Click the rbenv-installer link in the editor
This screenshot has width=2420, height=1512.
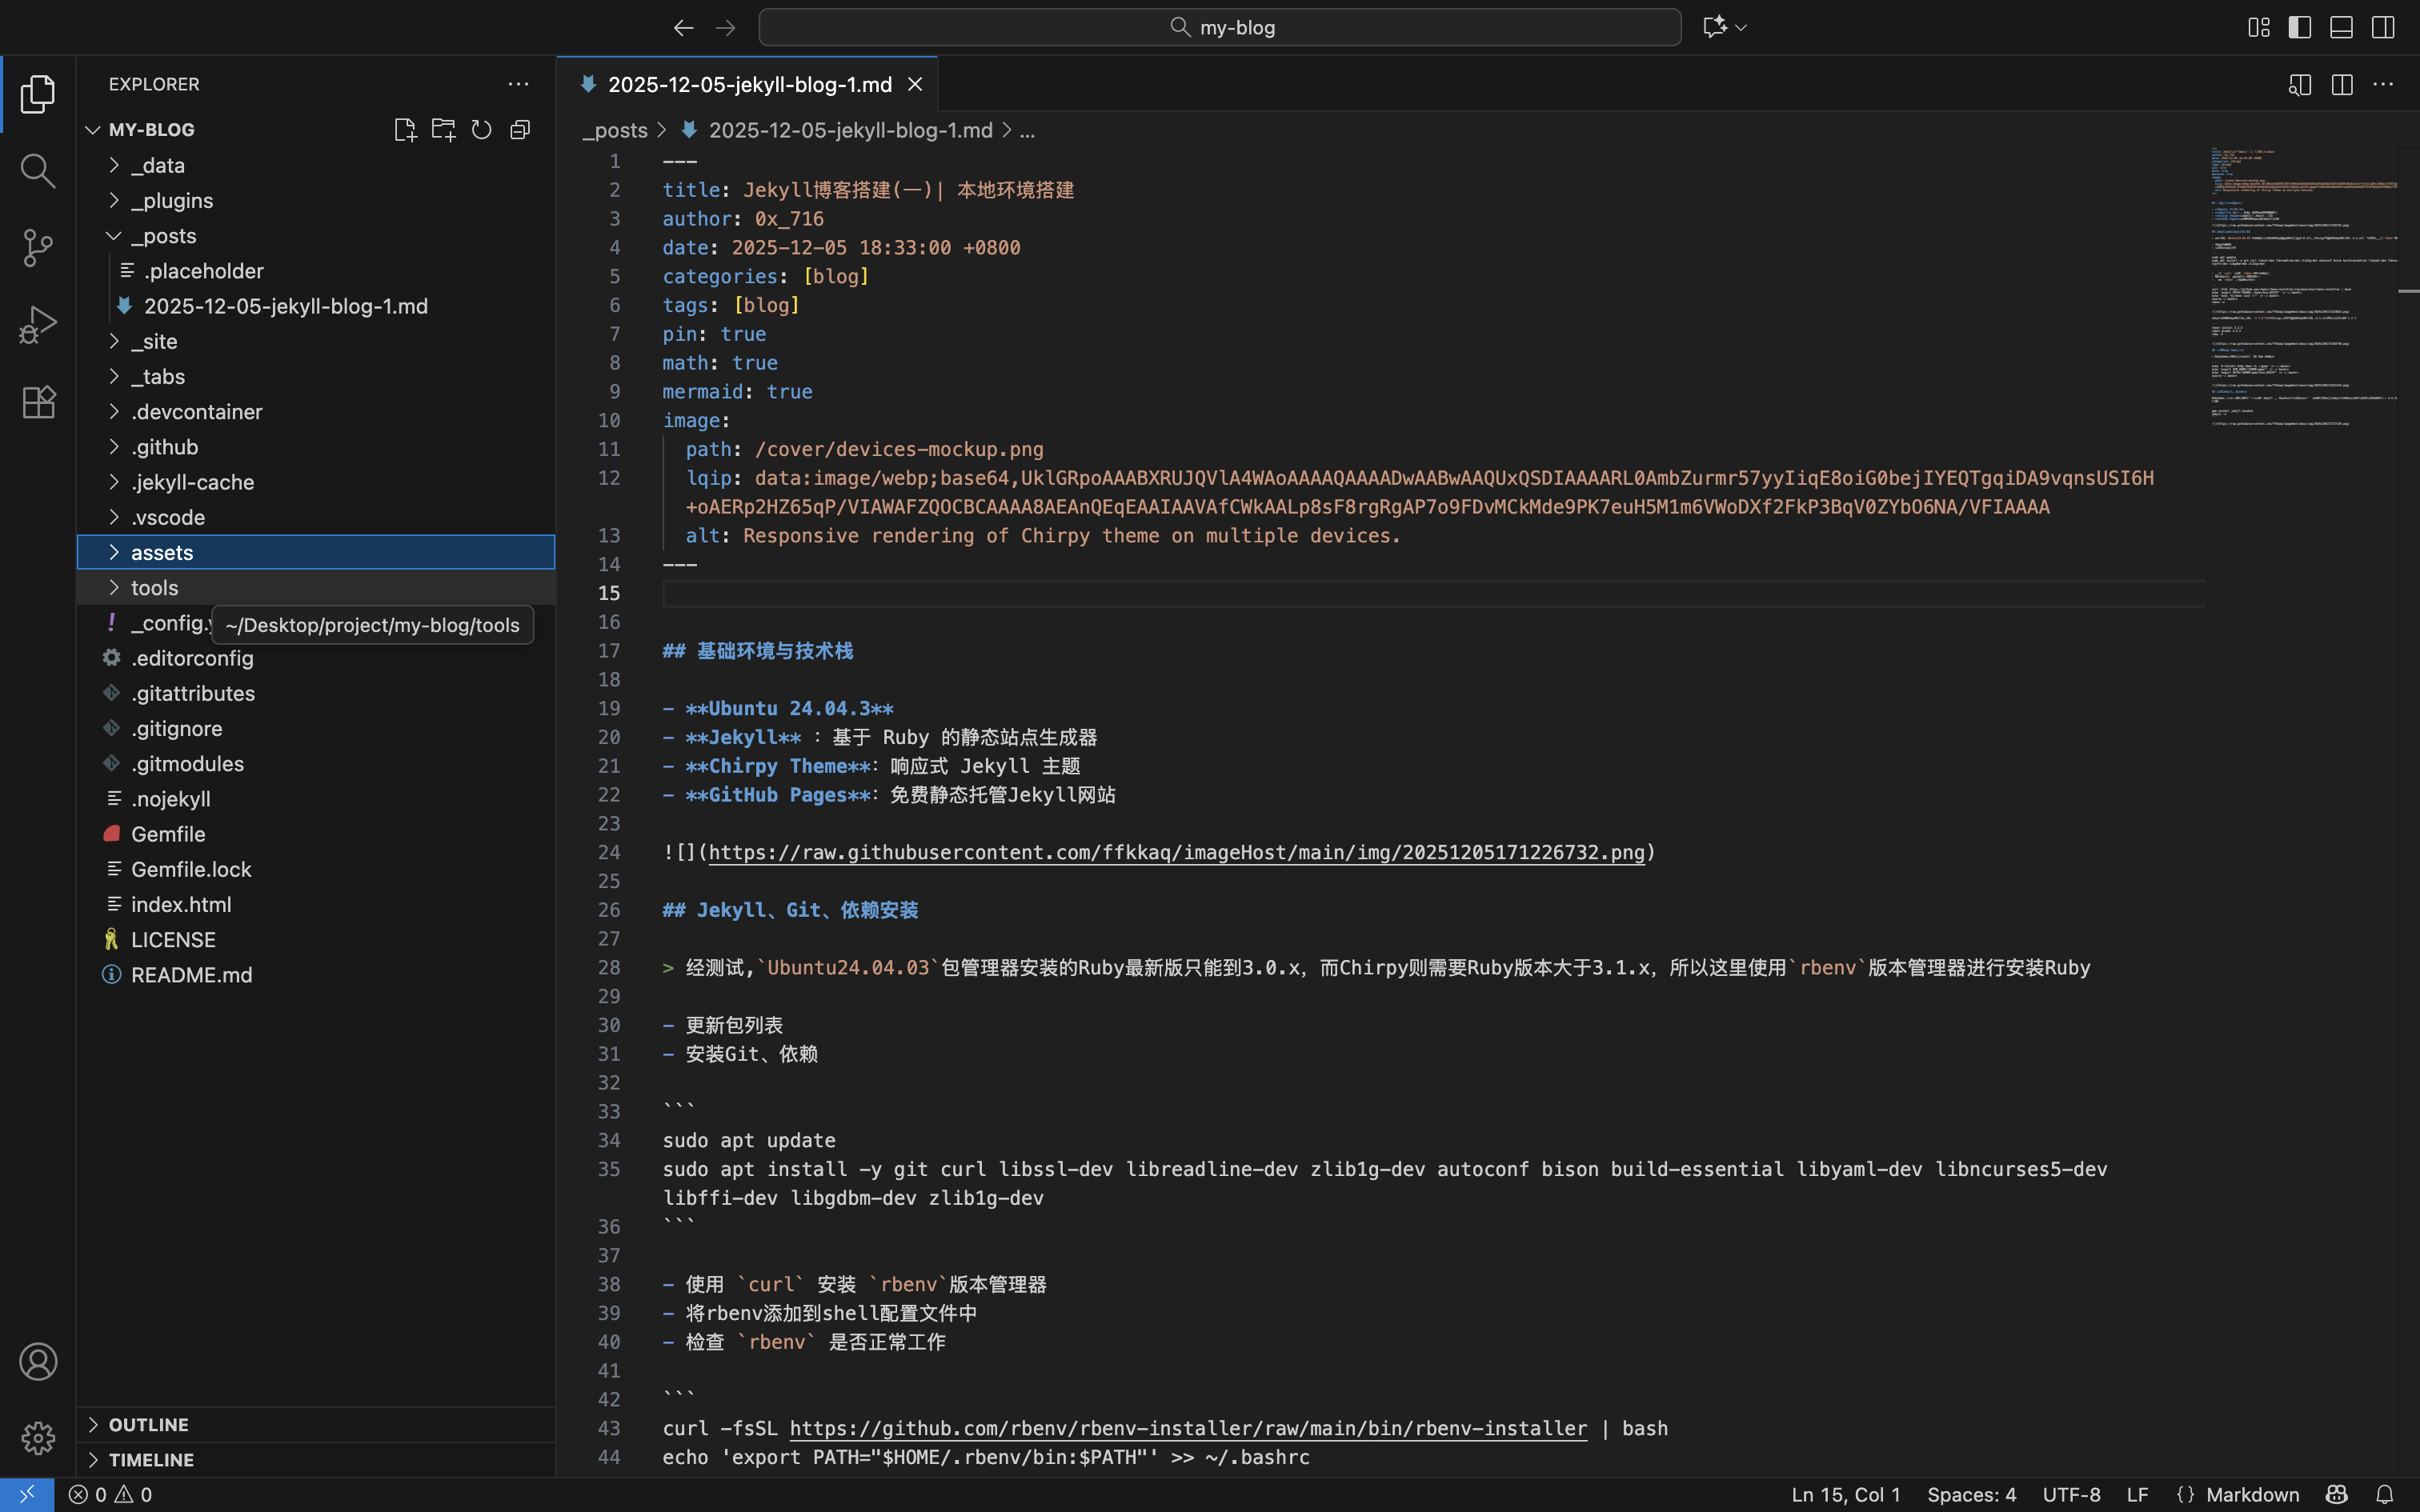1188,1427
